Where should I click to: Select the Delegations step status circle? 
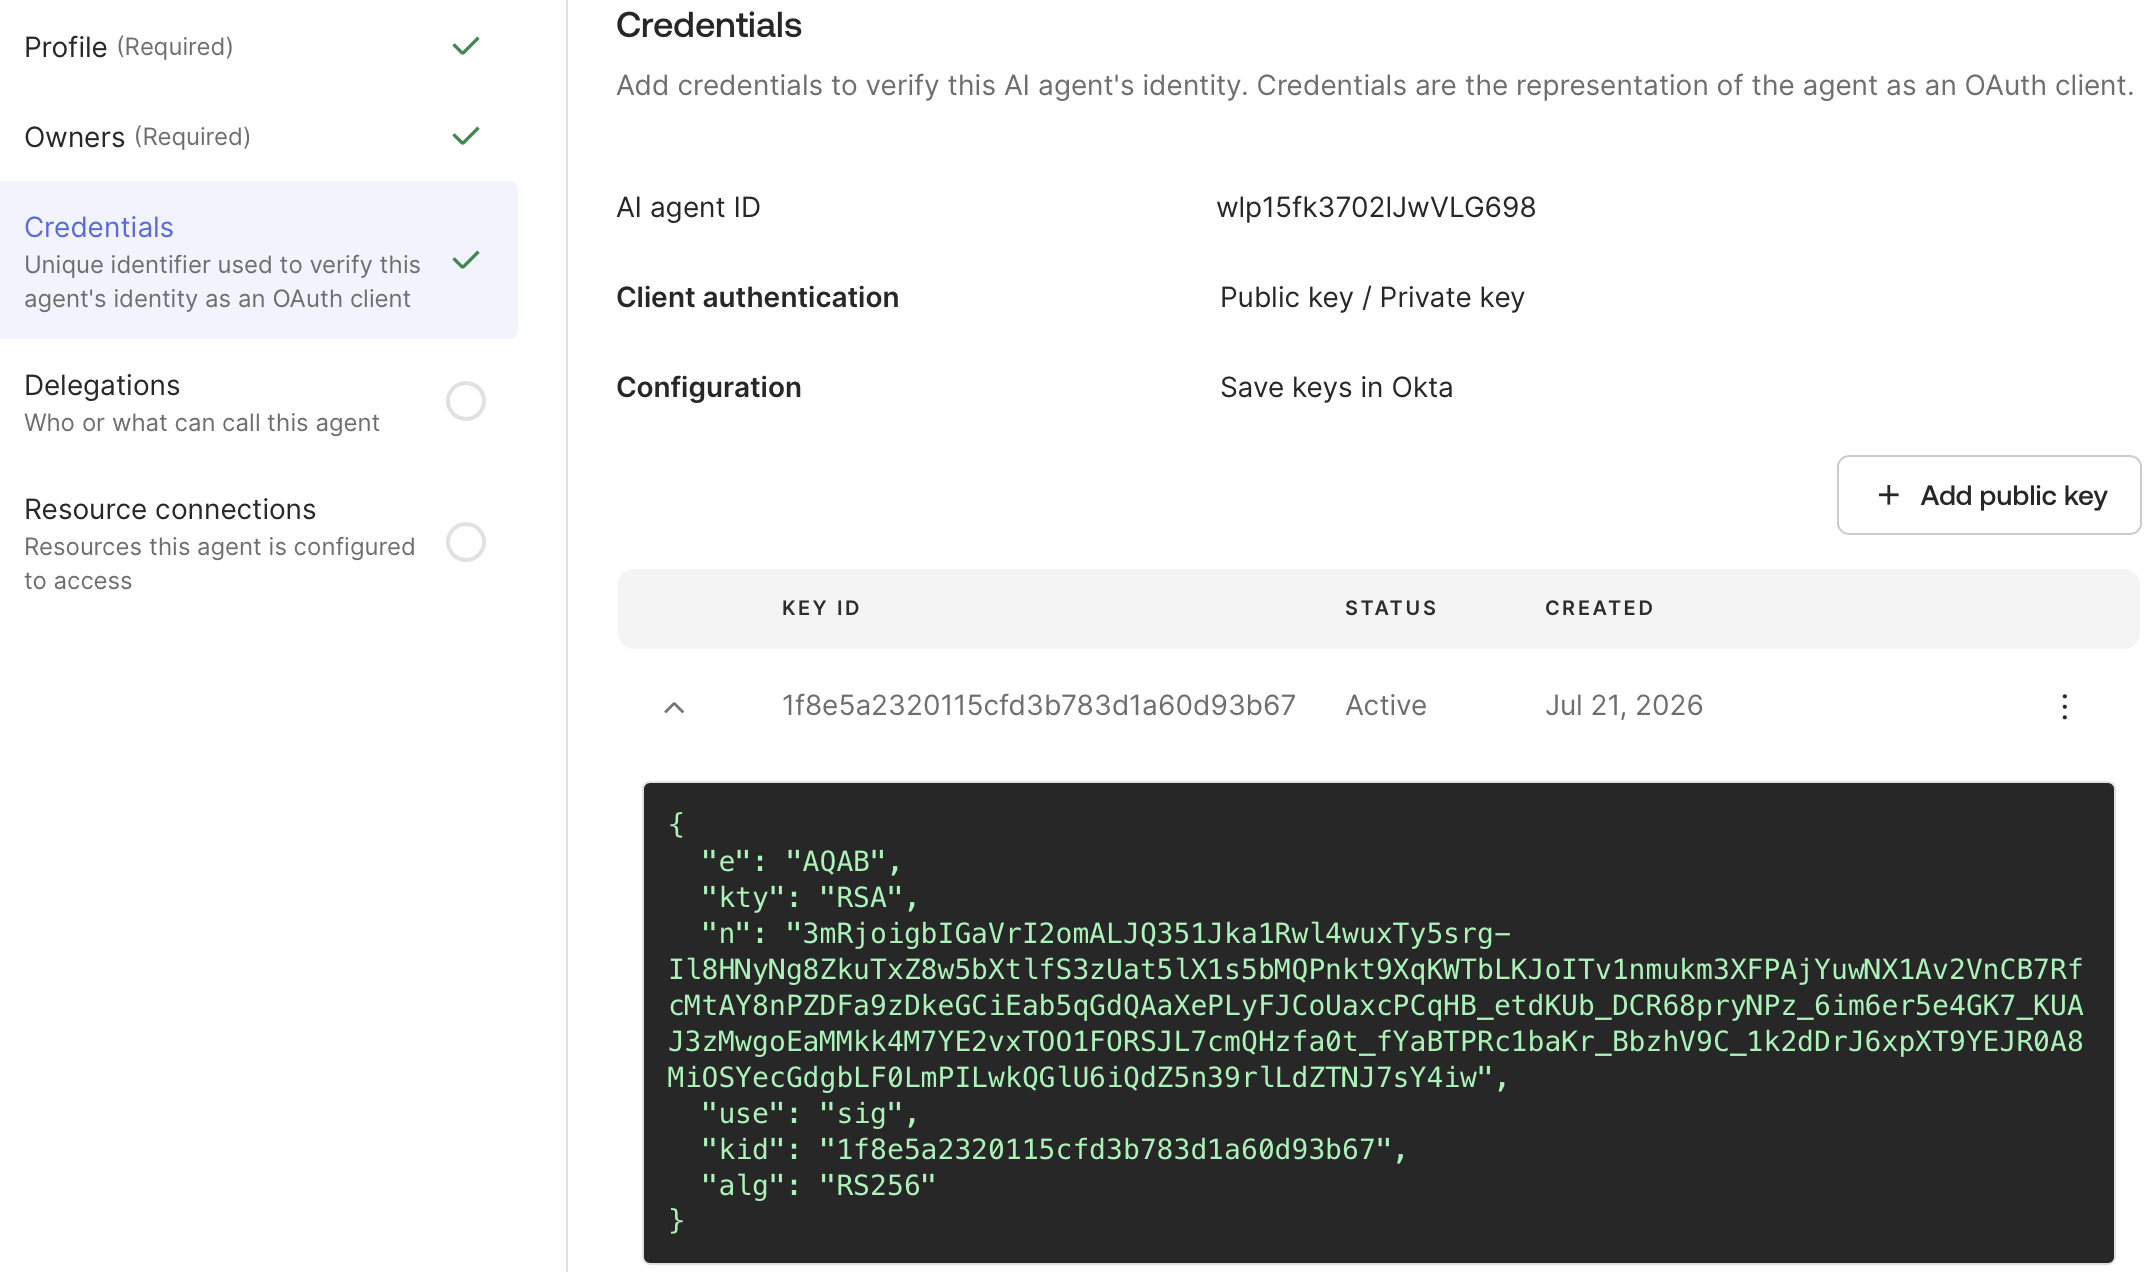click(466, 401)
